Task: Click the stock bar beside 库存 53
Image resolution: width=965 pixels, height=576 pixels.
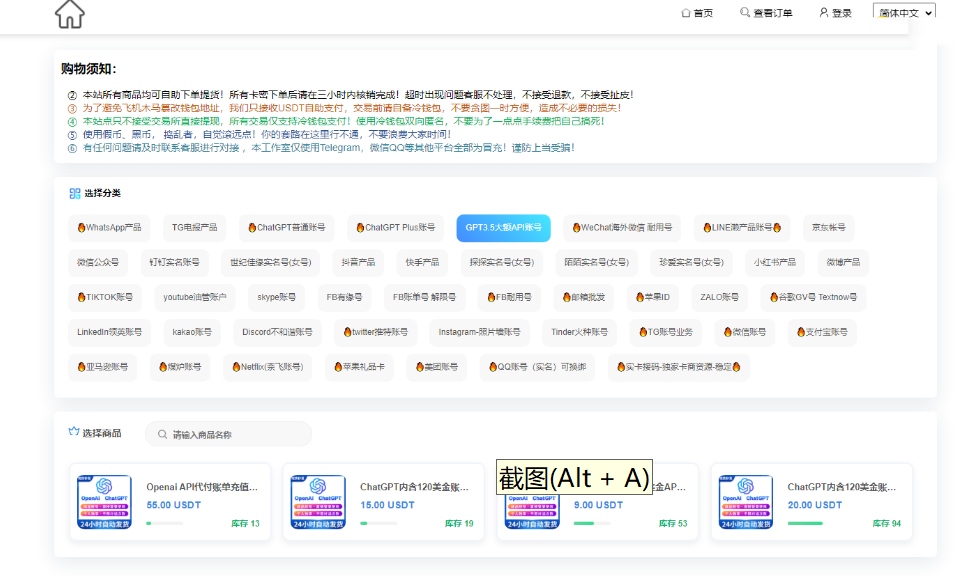Action: 592,524
